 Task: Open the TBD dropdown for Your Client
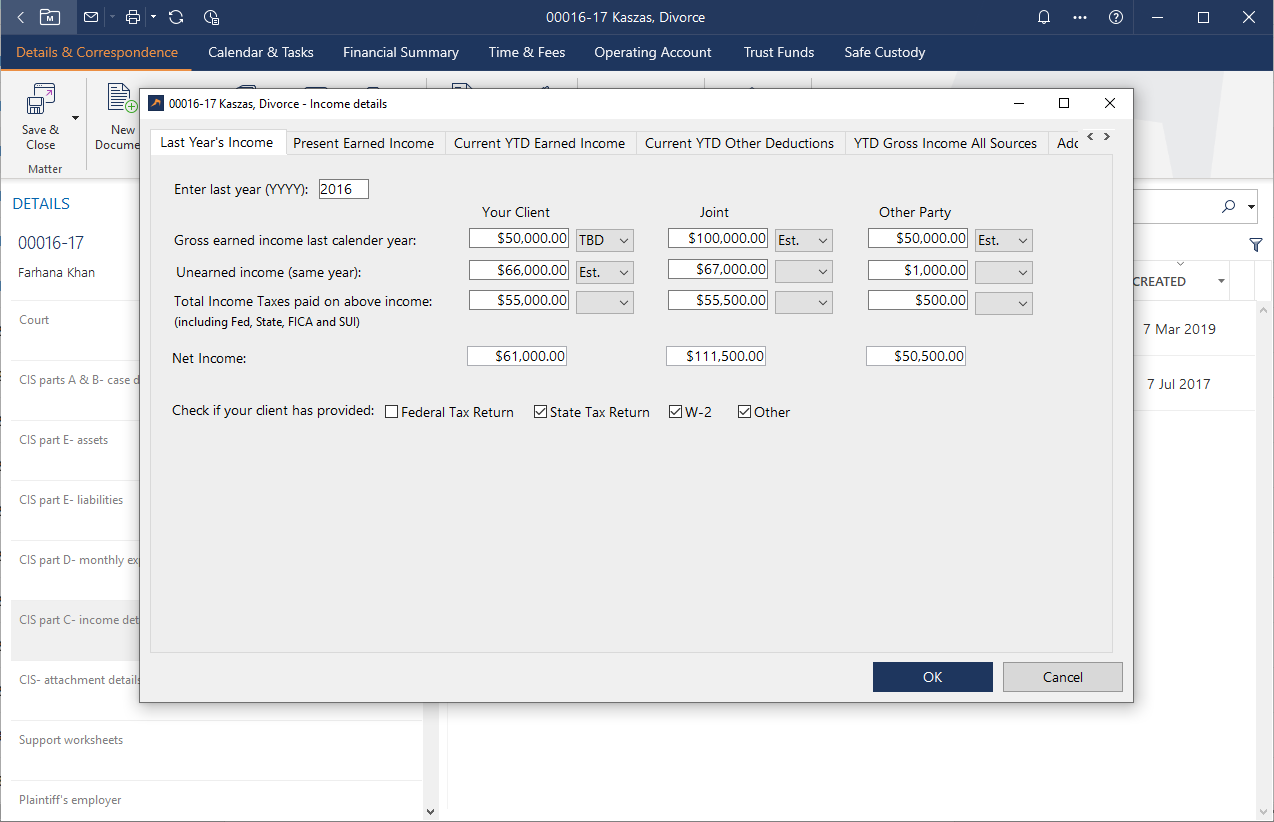click(x=605, y=240)
